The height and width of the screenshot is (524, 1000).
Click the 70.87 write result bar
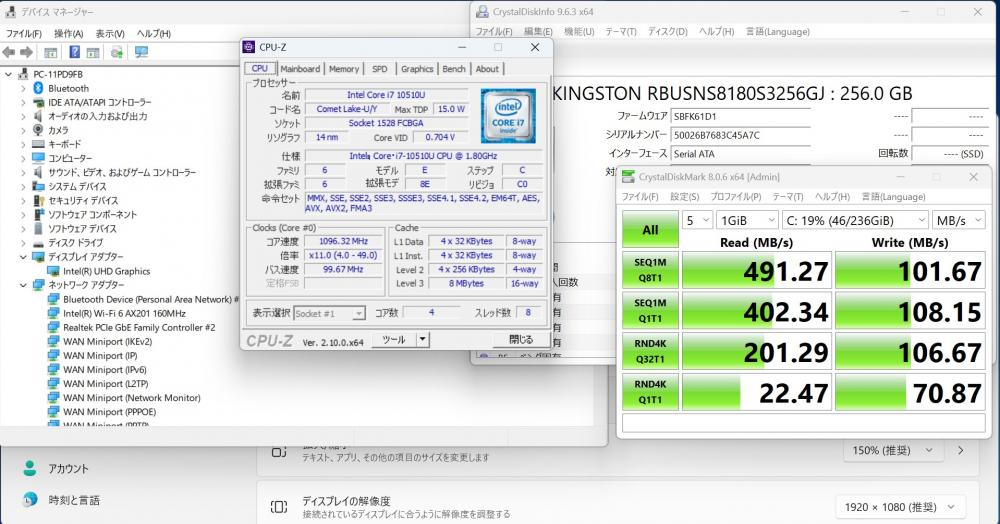pos(910,392)
